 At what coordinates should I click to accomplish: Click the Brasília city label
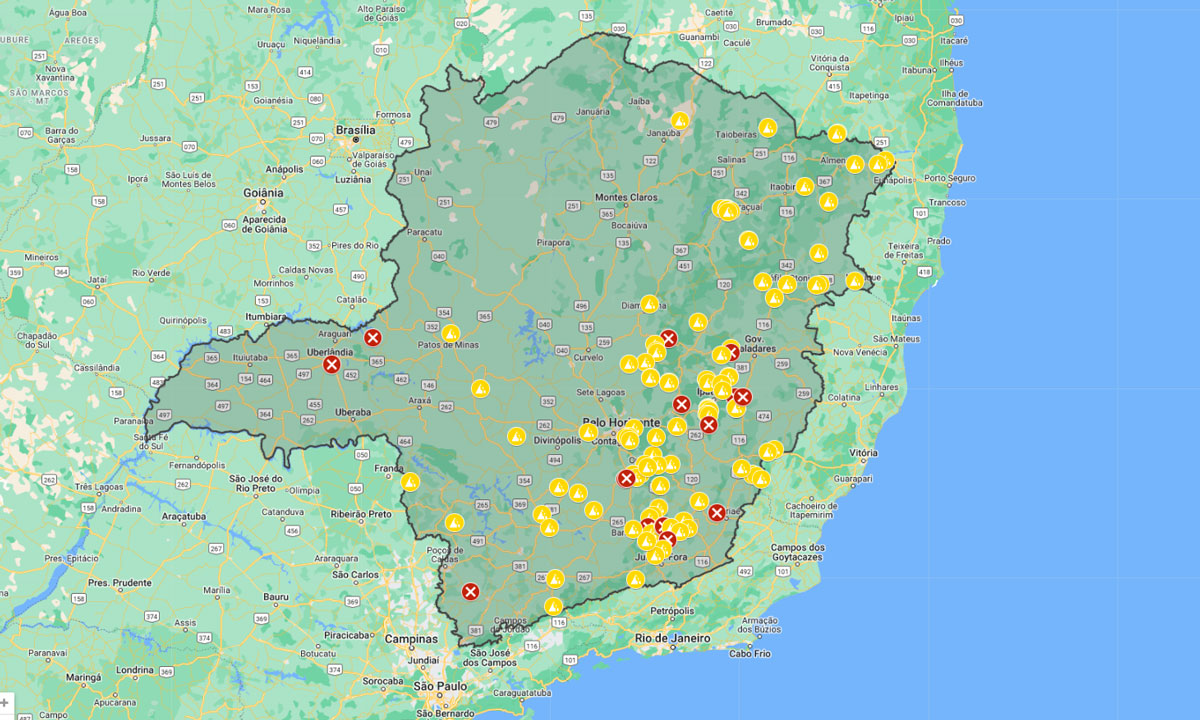355,130
